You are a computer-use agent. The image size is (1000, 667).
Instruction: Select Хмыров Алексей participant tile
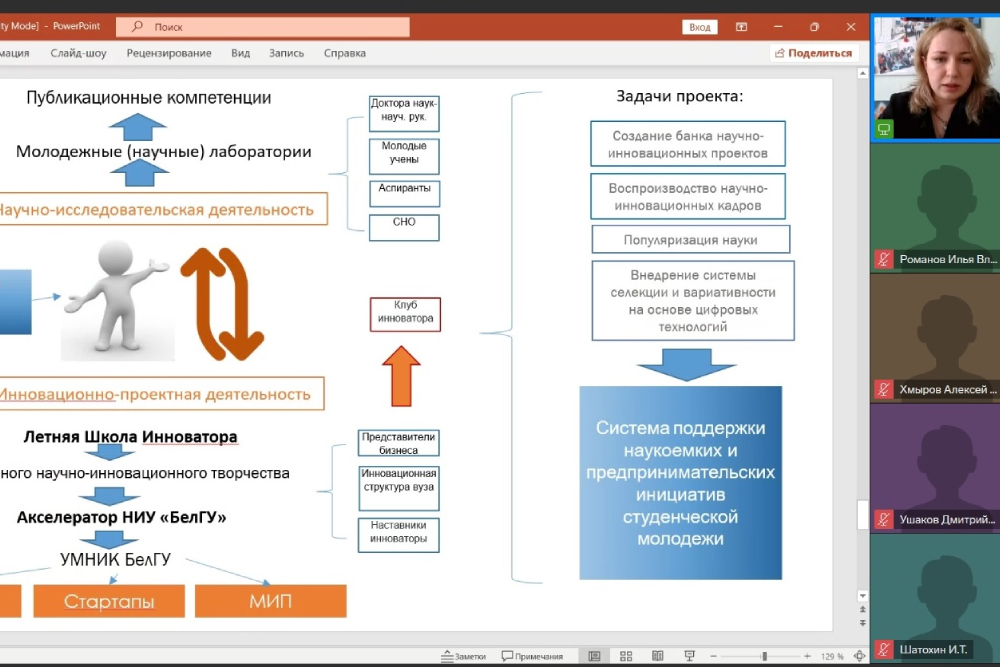coord(936,337)
